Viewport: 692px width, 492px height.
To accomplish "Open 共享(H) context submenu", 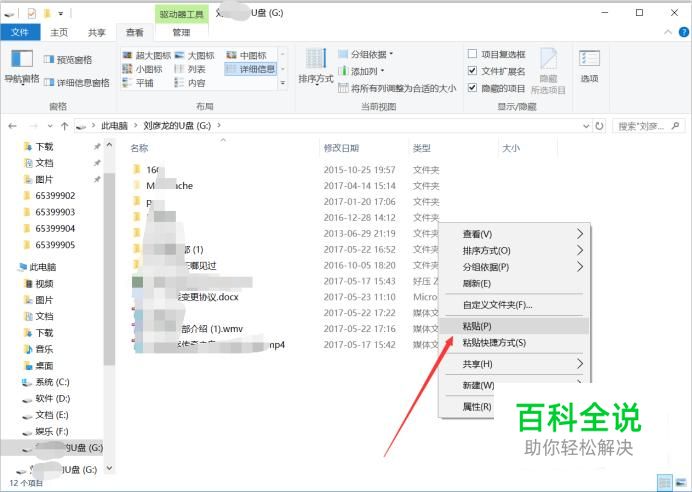I will click(514, 364).
